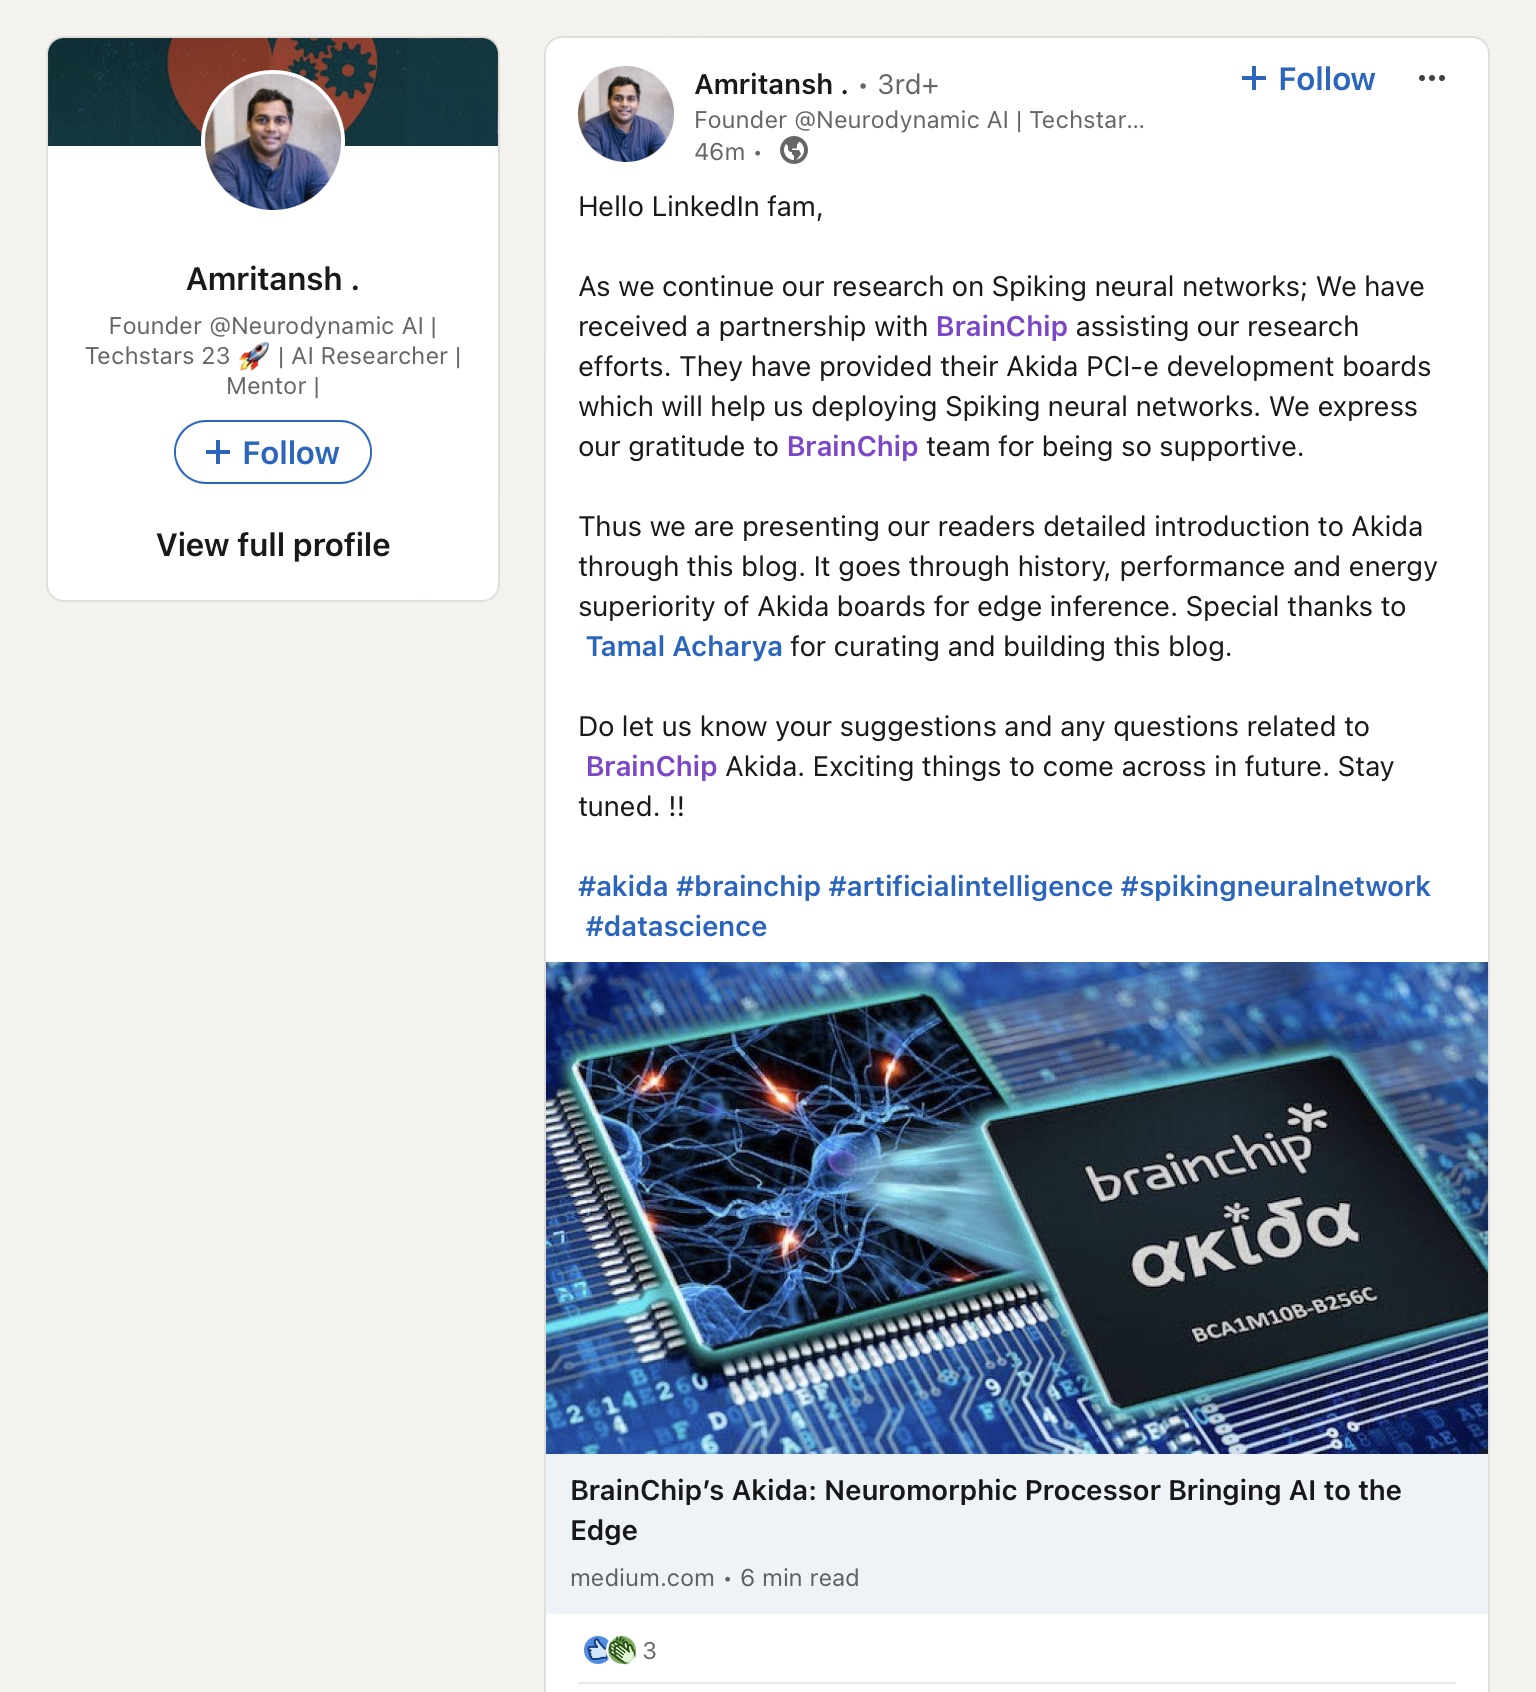Click the first BrainChip company mention
Viewport: 1536px width, 1692px height.
[1001, 327]
